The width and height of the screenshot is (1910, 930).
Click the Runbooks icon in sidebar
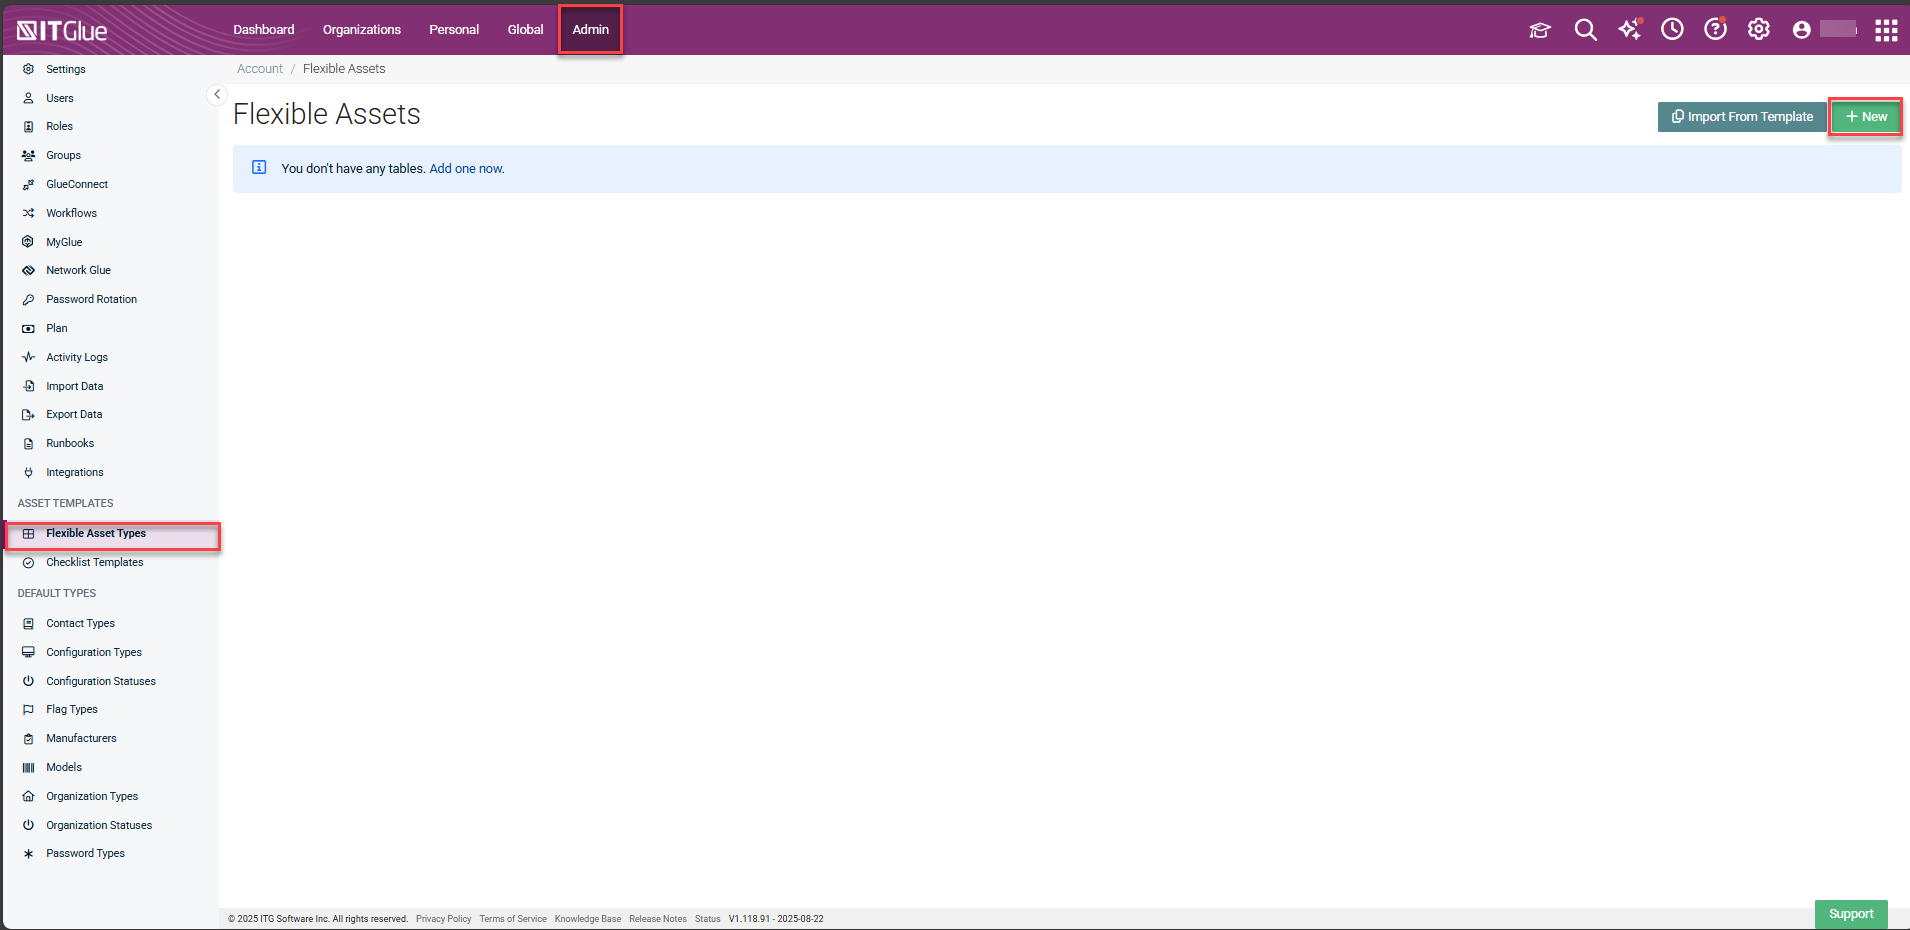pyautogui.click(x=28, y=443)
